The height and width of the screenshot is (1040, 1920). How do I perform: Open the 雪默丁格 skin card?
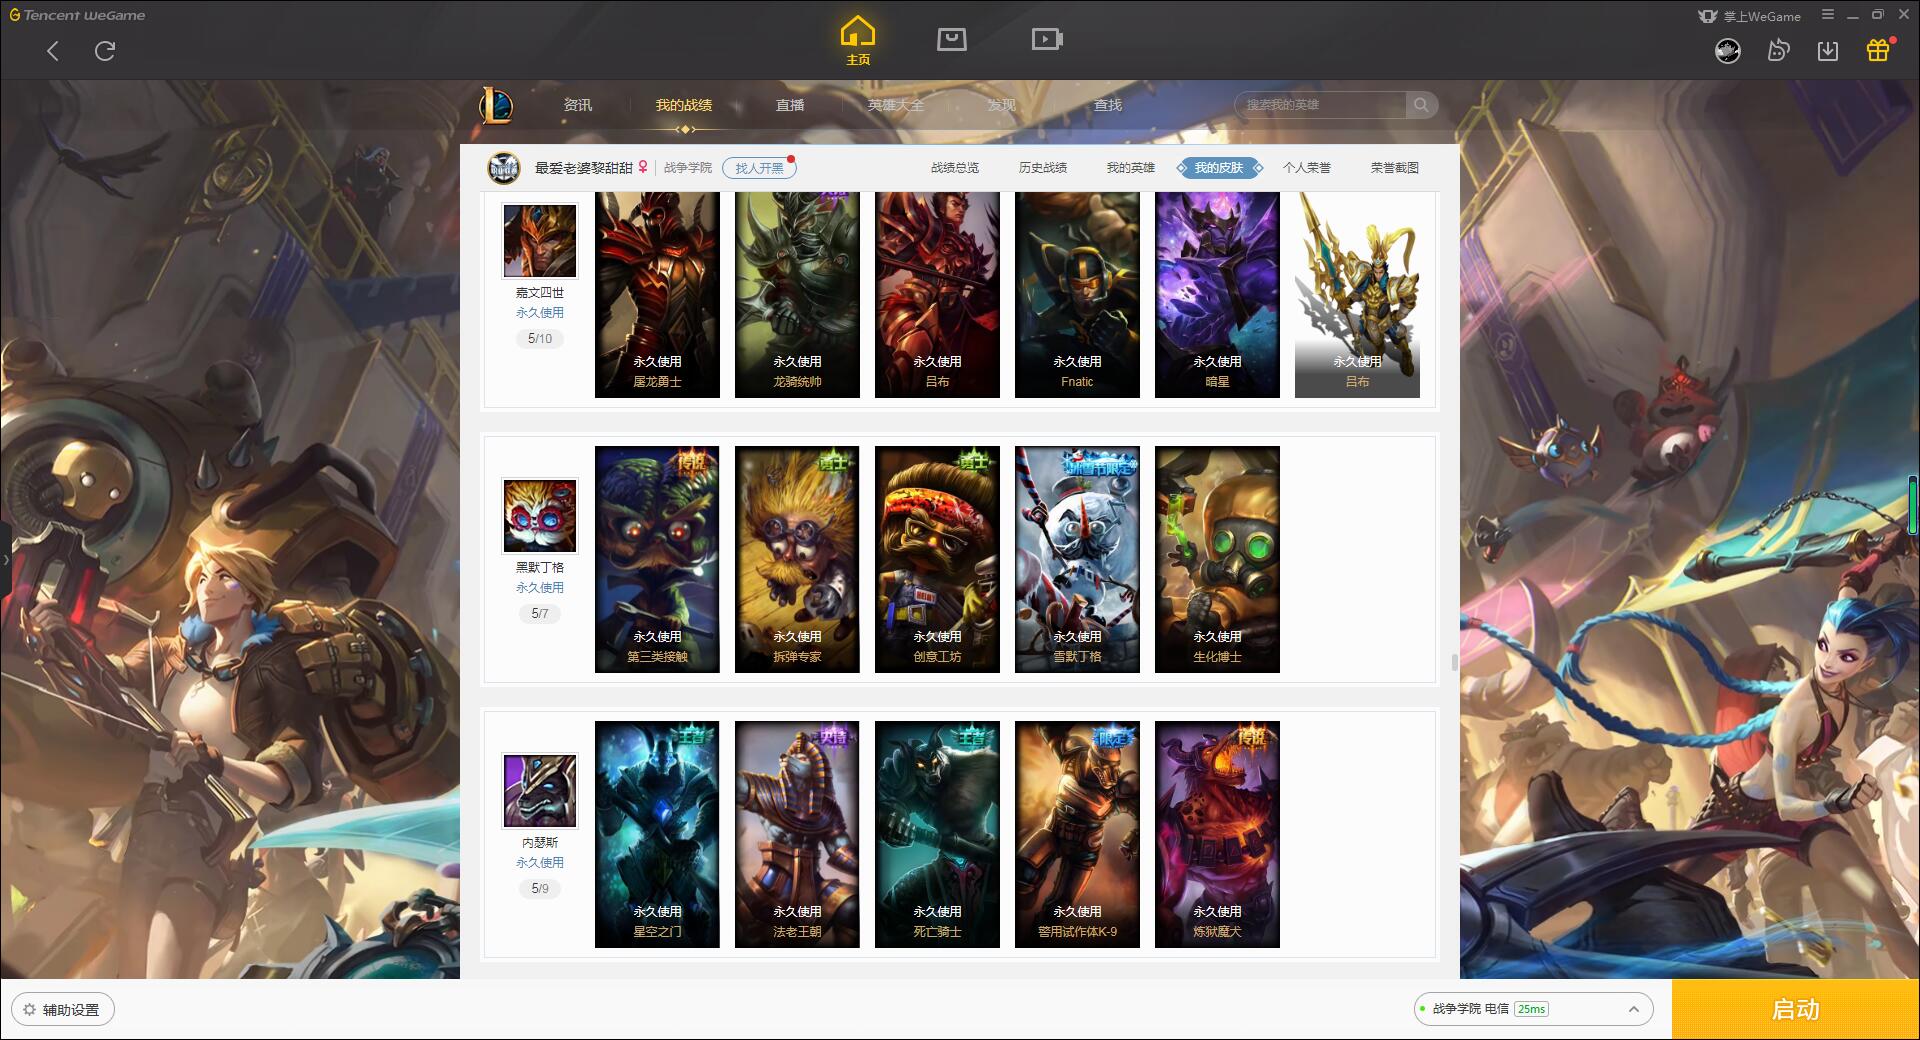(1077, 559)
